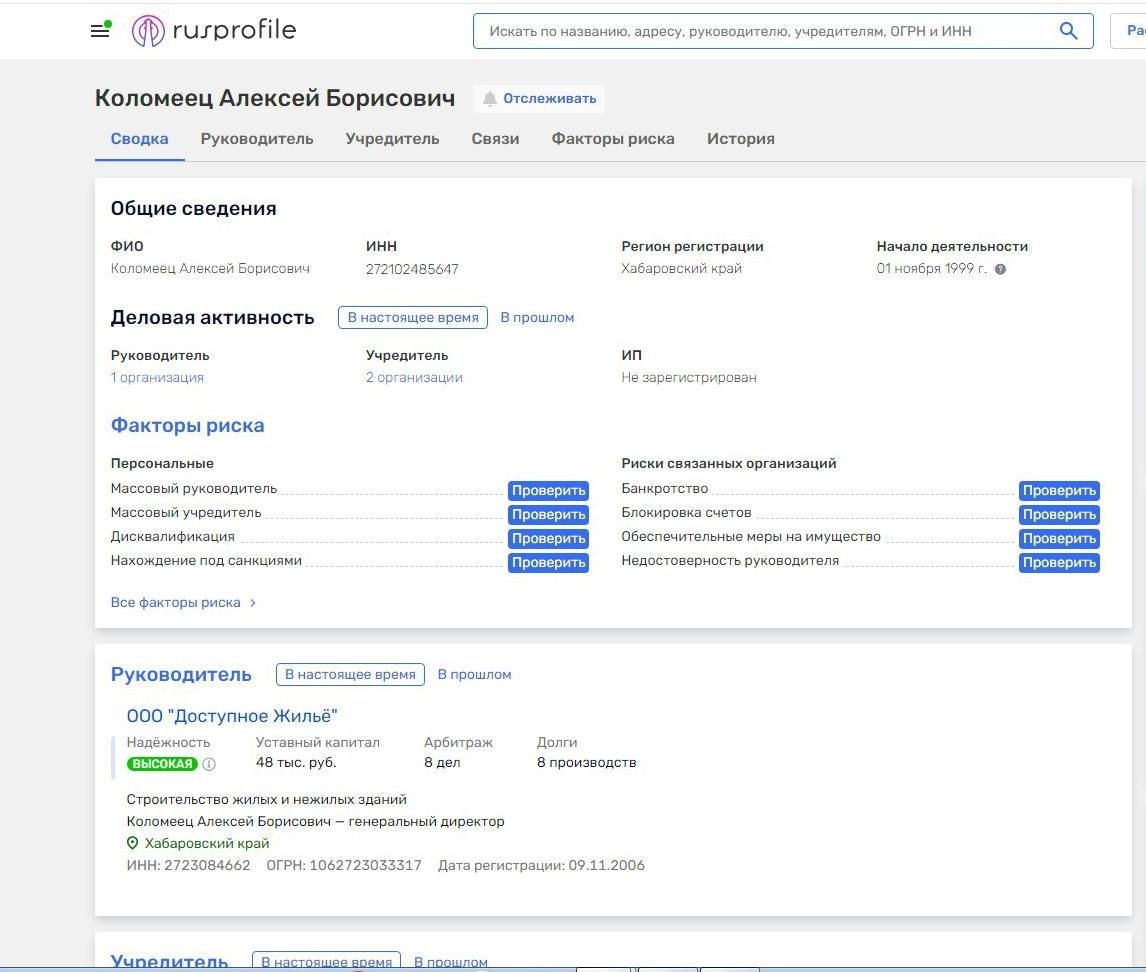
Task: Open ООО "Доступное Жильё" company link
Action: (x=232, y=716)
